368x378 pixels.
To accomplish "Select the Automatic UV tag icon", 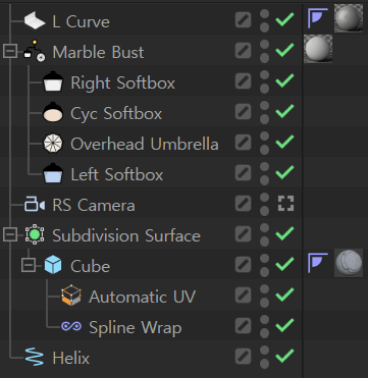I will (71, 296).
